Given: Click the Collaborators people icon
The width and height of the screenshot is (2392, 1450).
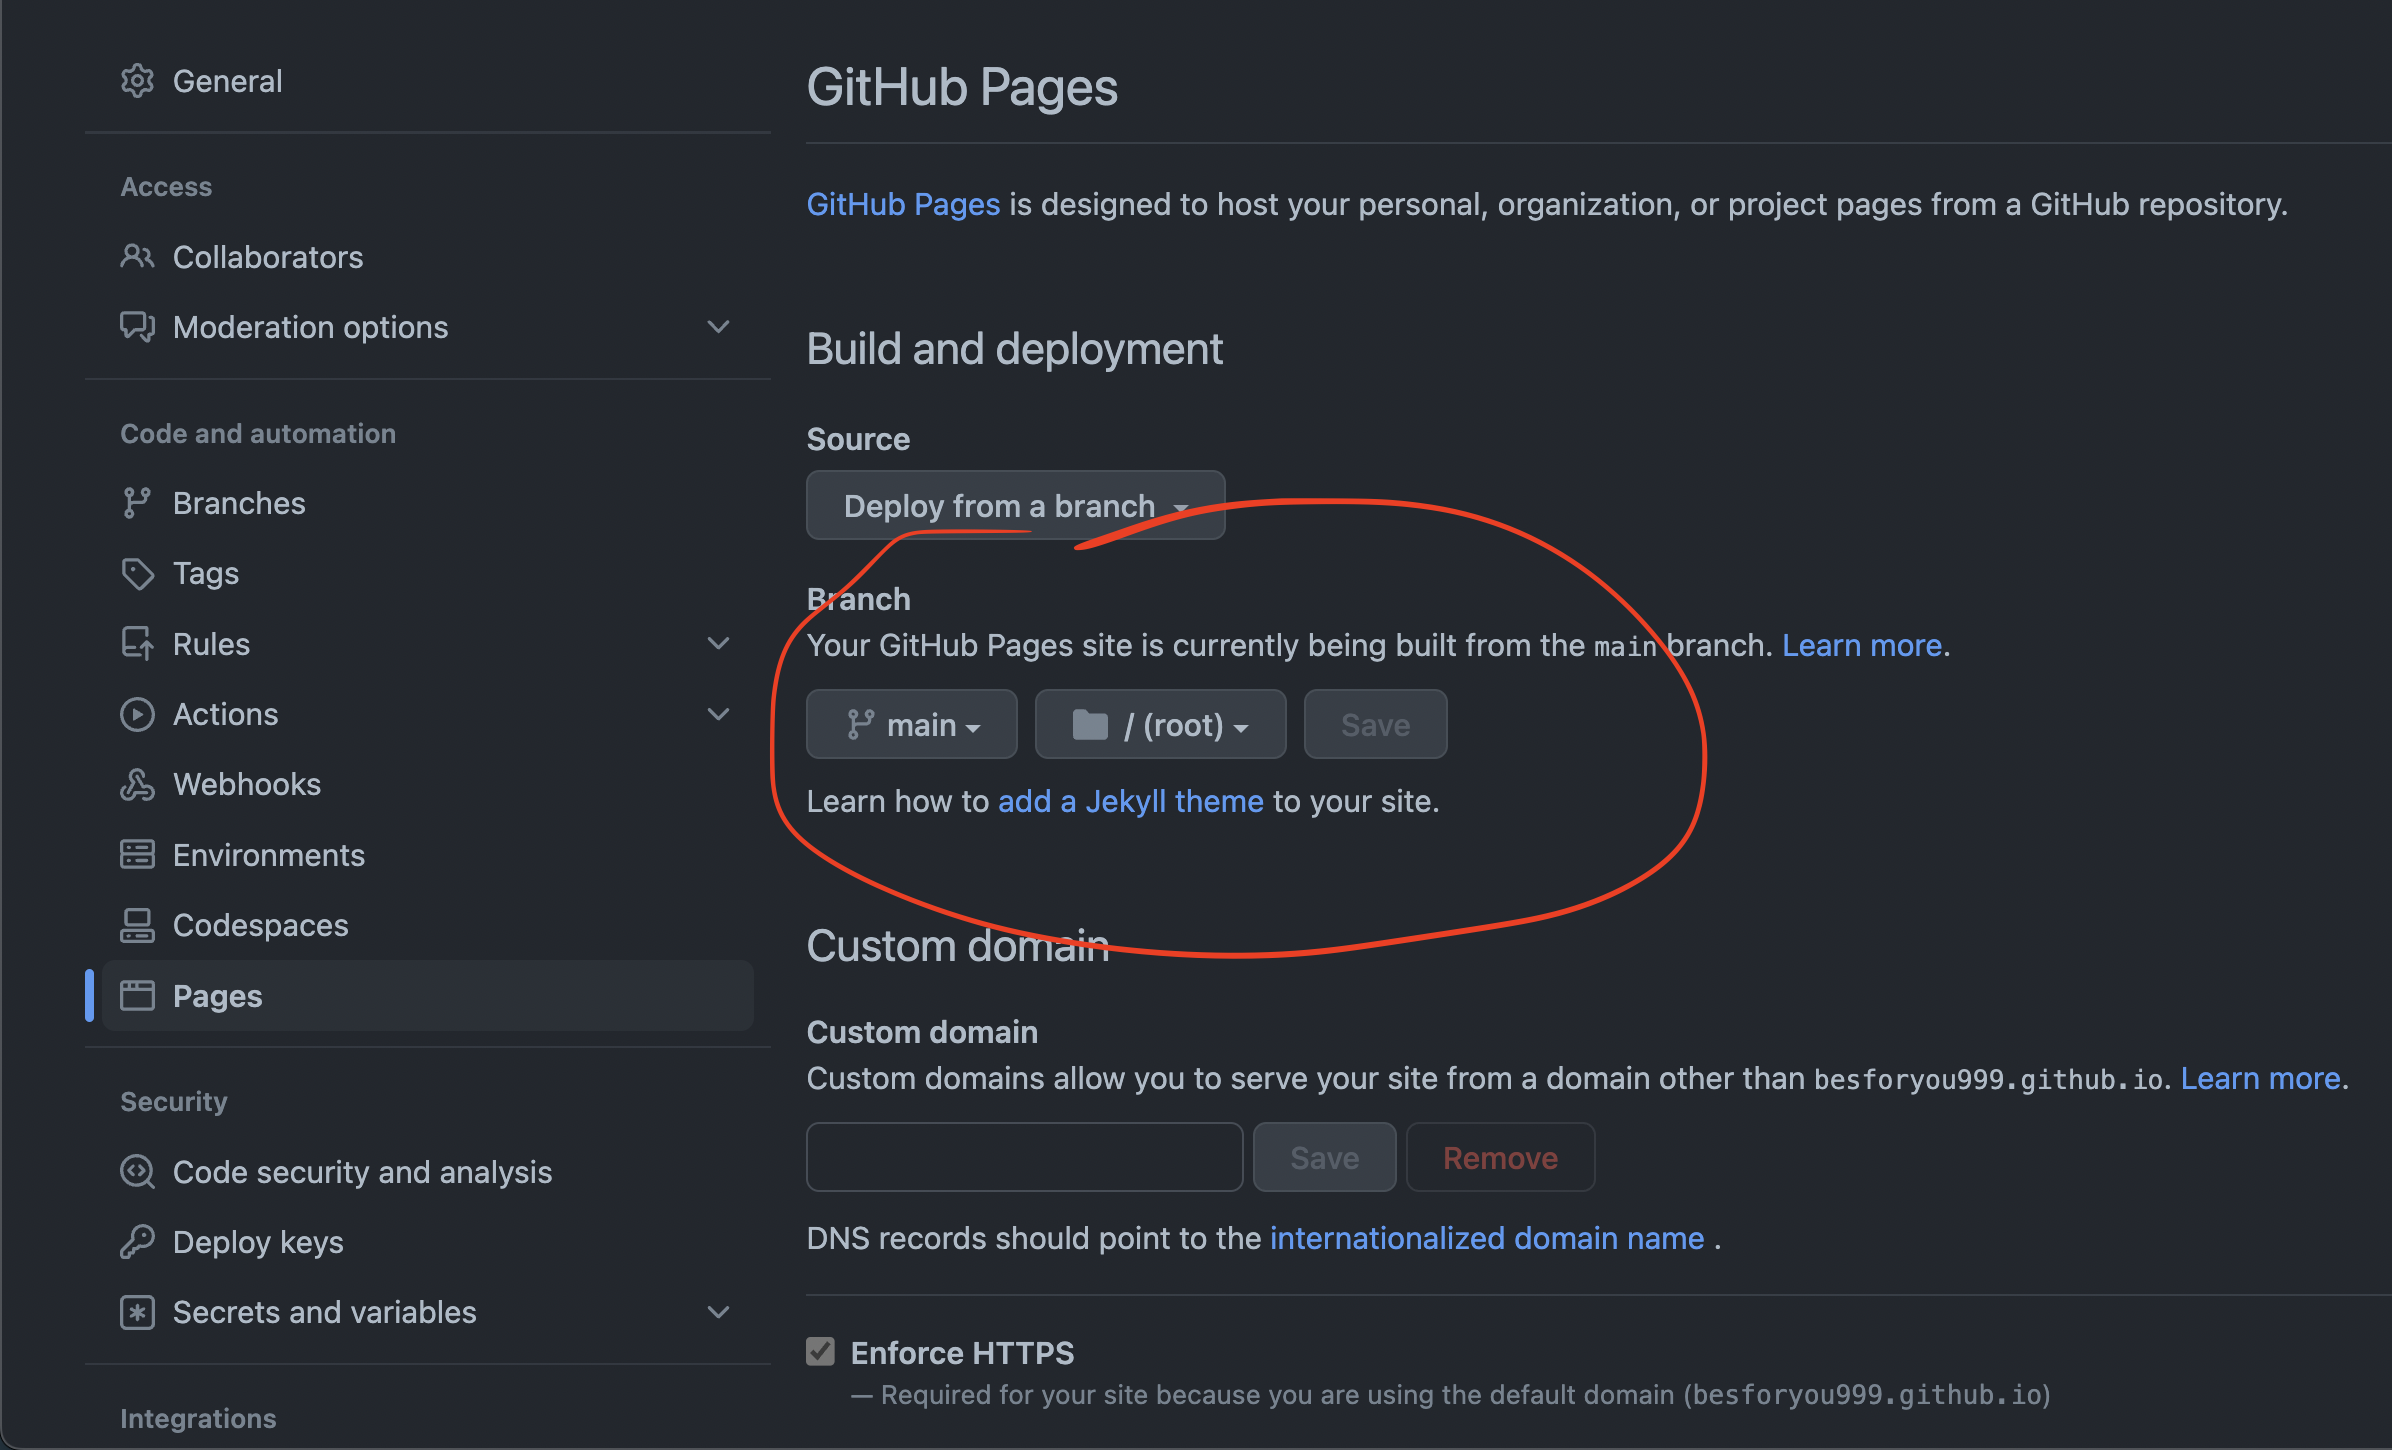Looking at the screenshot, I should click(x=137, y=257).
